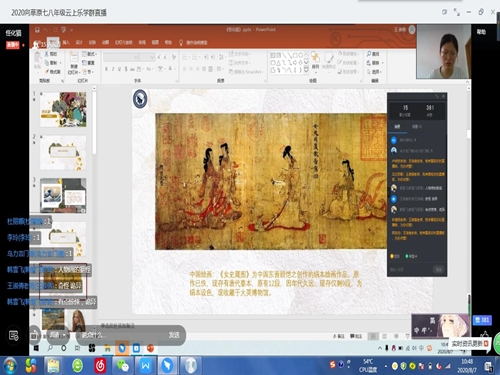Open WeChat from the Windows taskbar
Viewport: 500px width, 375px height.
pos(122,366)
